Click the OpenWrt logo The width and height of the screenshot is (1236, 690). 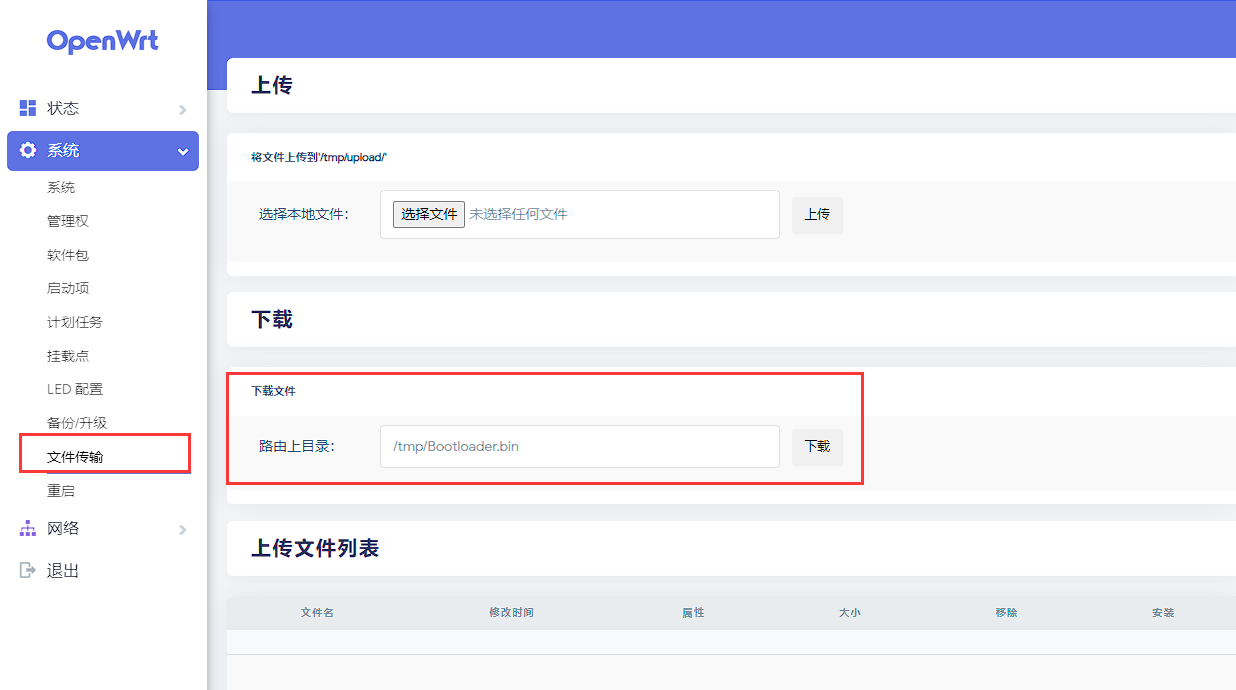[x=102, y=41]
